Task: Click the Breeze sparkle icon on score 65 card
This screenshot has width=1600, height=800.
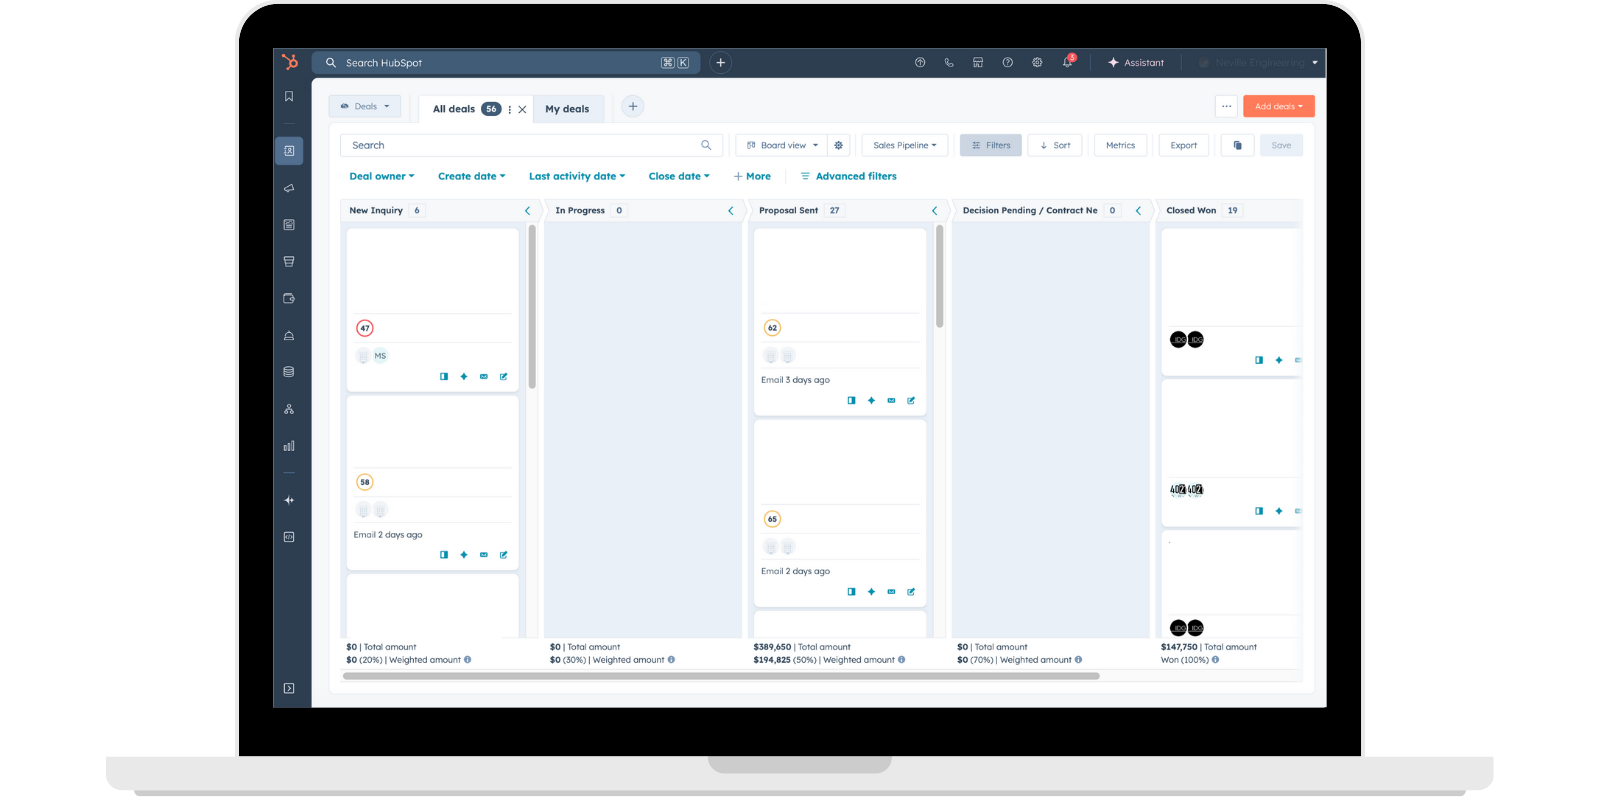Action: click(x=871, y=592)
